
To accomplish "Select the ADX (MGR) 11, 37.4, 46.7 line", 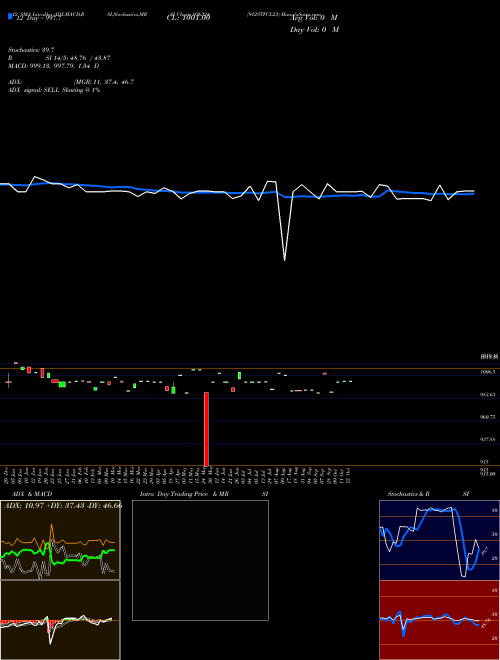I will pos(71,82).
